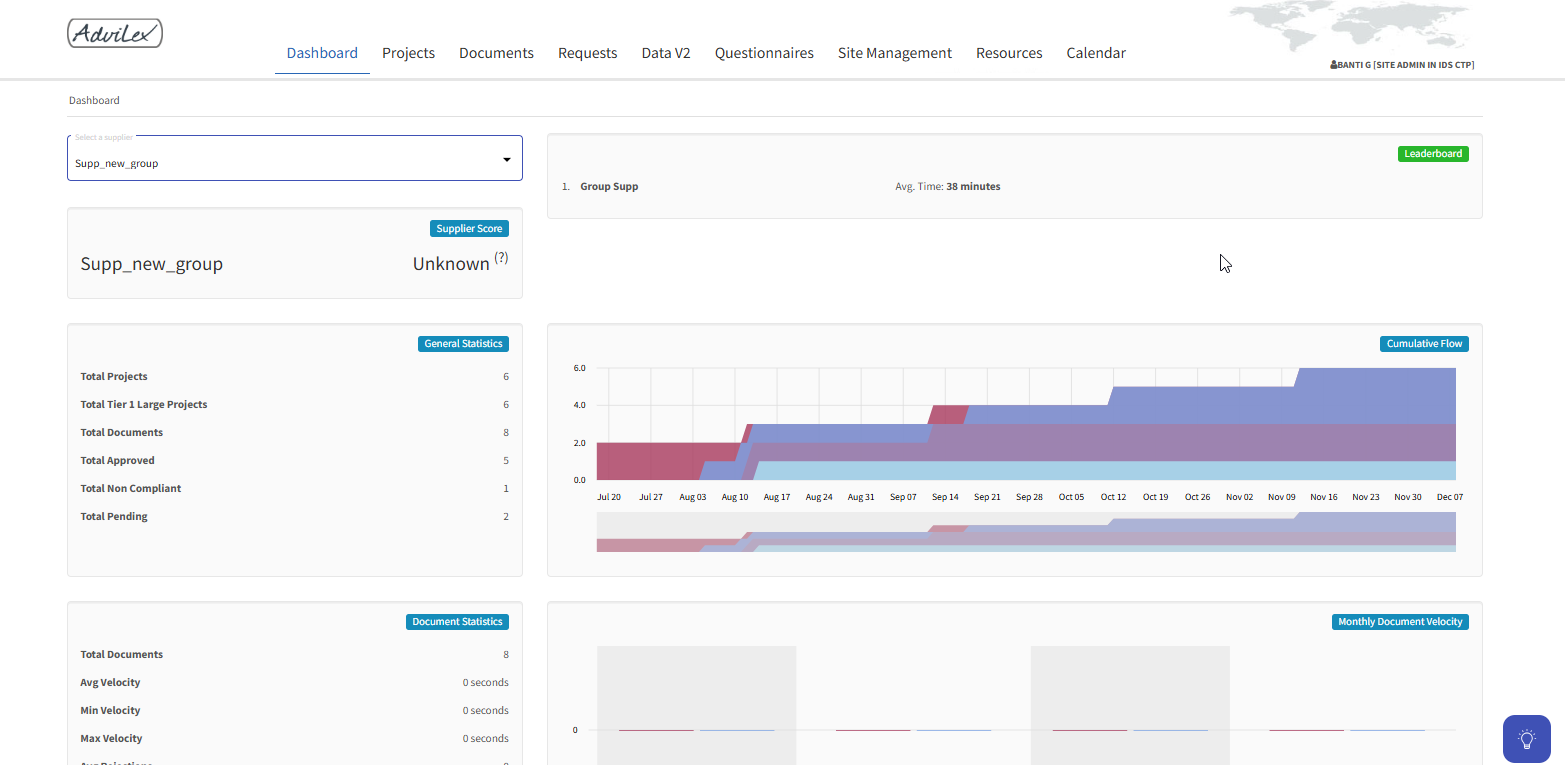1565x765 pixels.
Task: Click the Advilex logo
Action: (115, 34)
